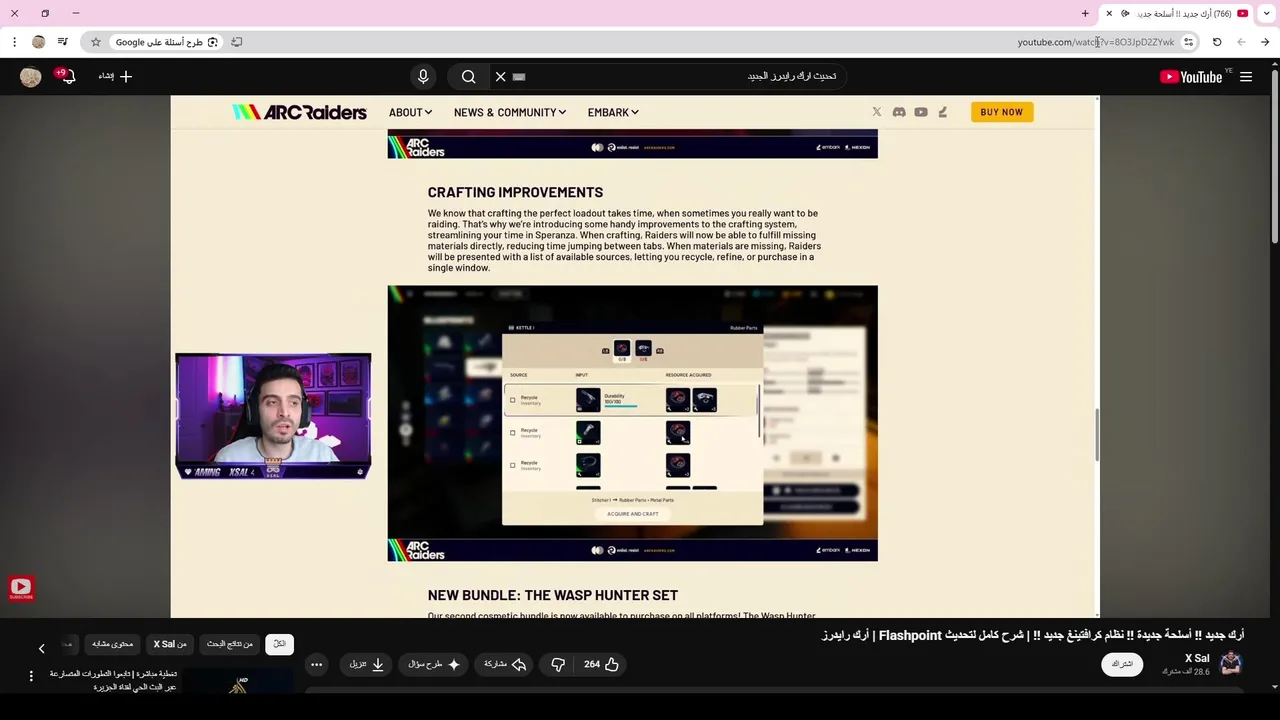Viewport: 1280px width, 720px height.
Task: Close the YouTube browser tab
Action: (1109, 13)
